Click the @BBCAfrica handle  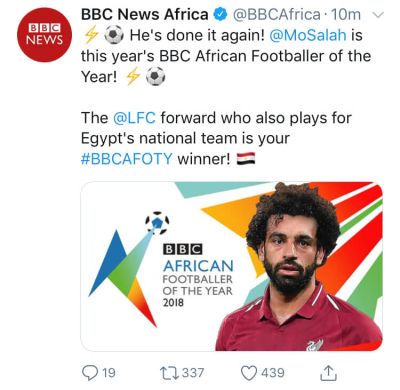276,14
